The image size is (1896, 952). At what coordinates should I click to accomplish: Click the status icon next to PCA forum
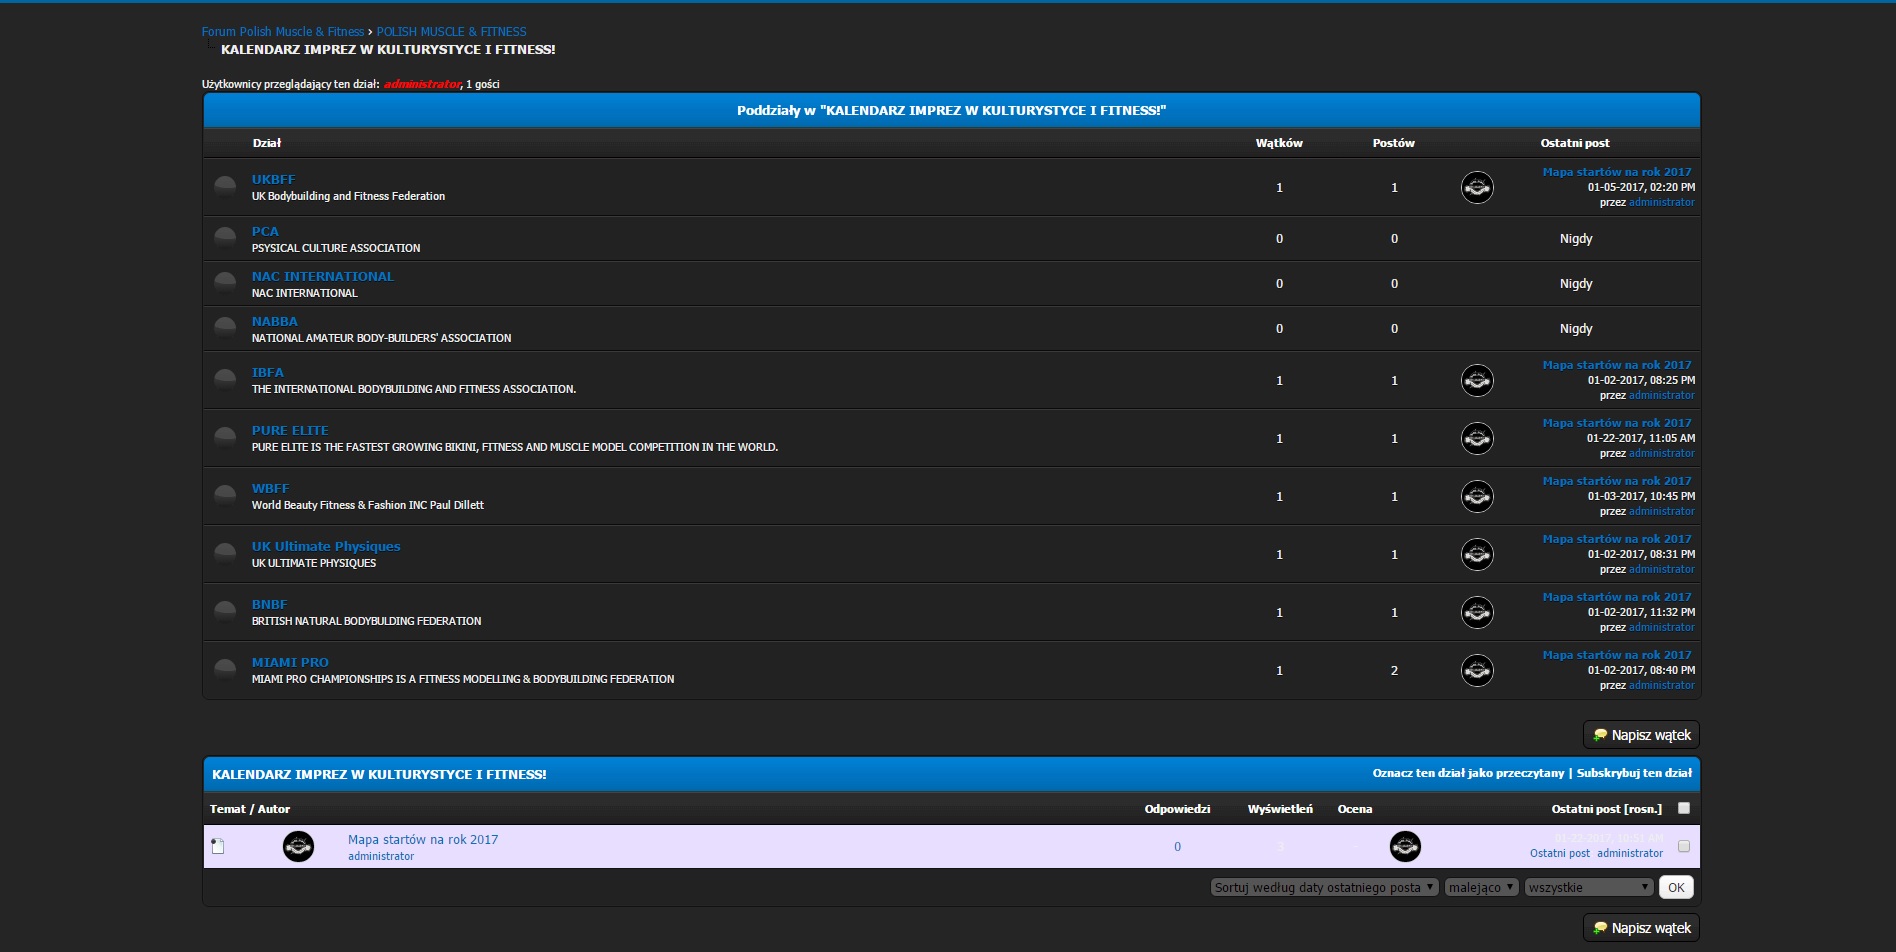point(225,238)
